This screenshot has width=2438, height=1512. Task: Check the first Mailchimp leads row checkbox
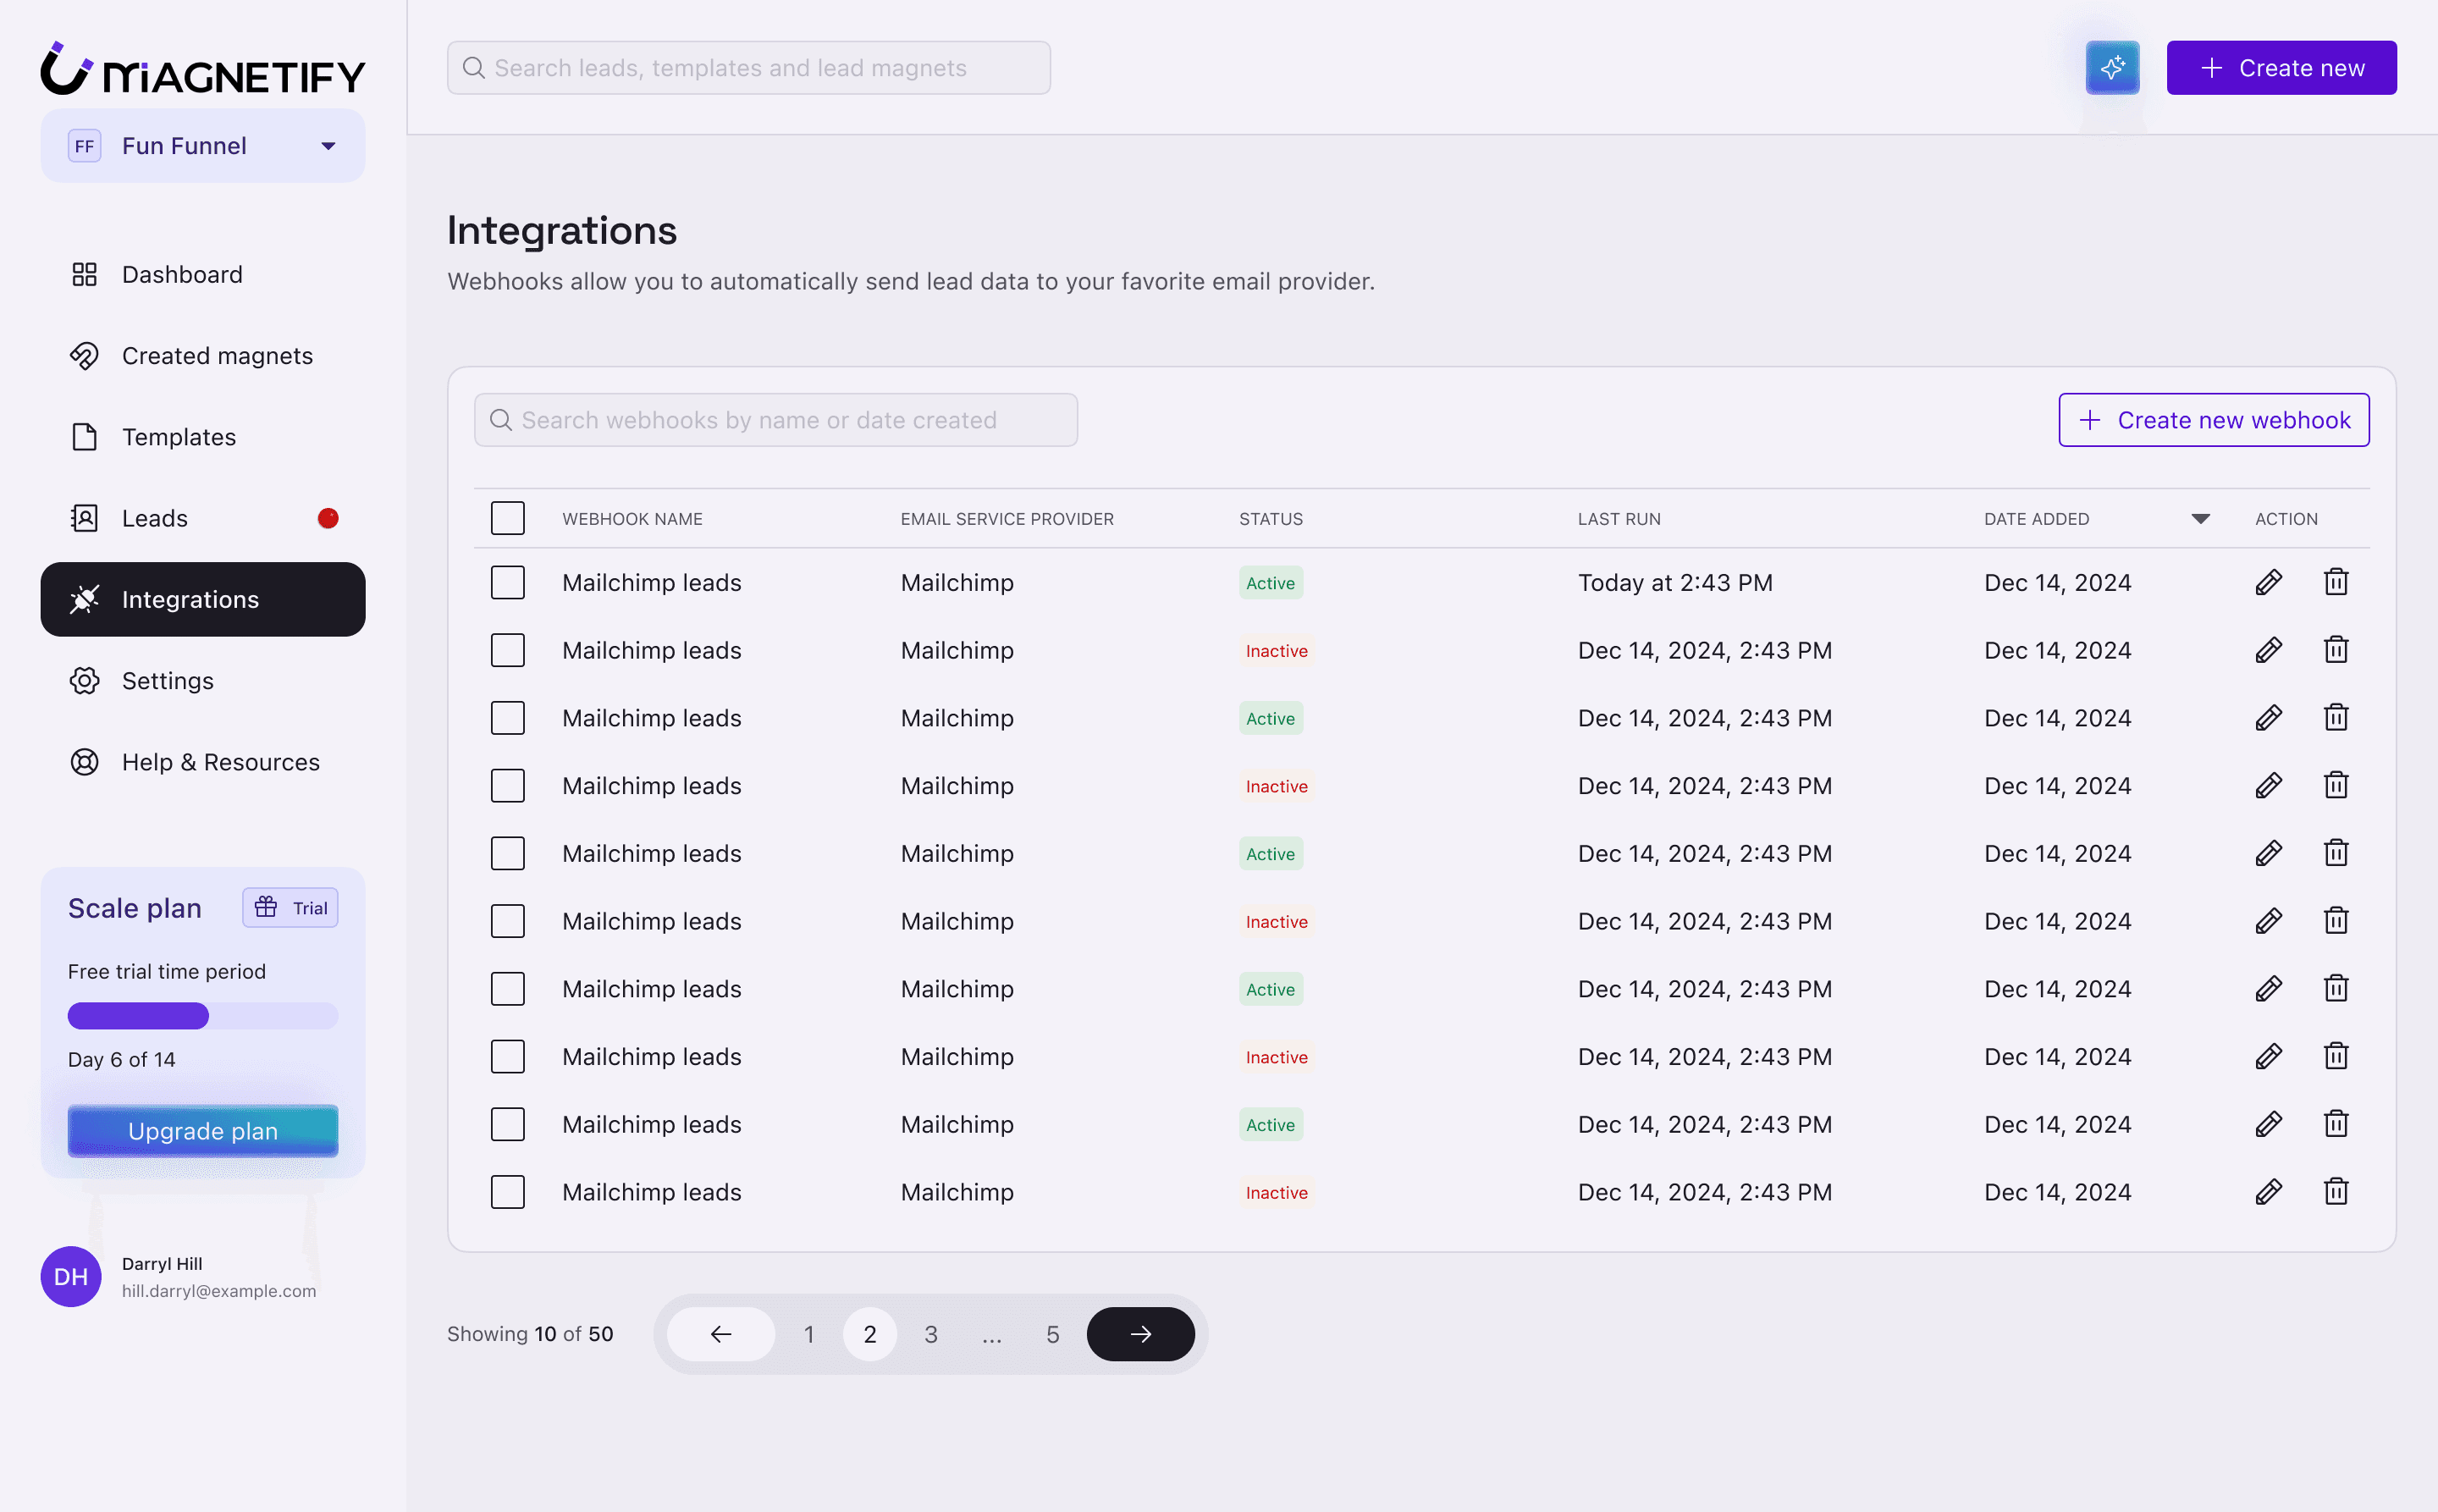508,583
